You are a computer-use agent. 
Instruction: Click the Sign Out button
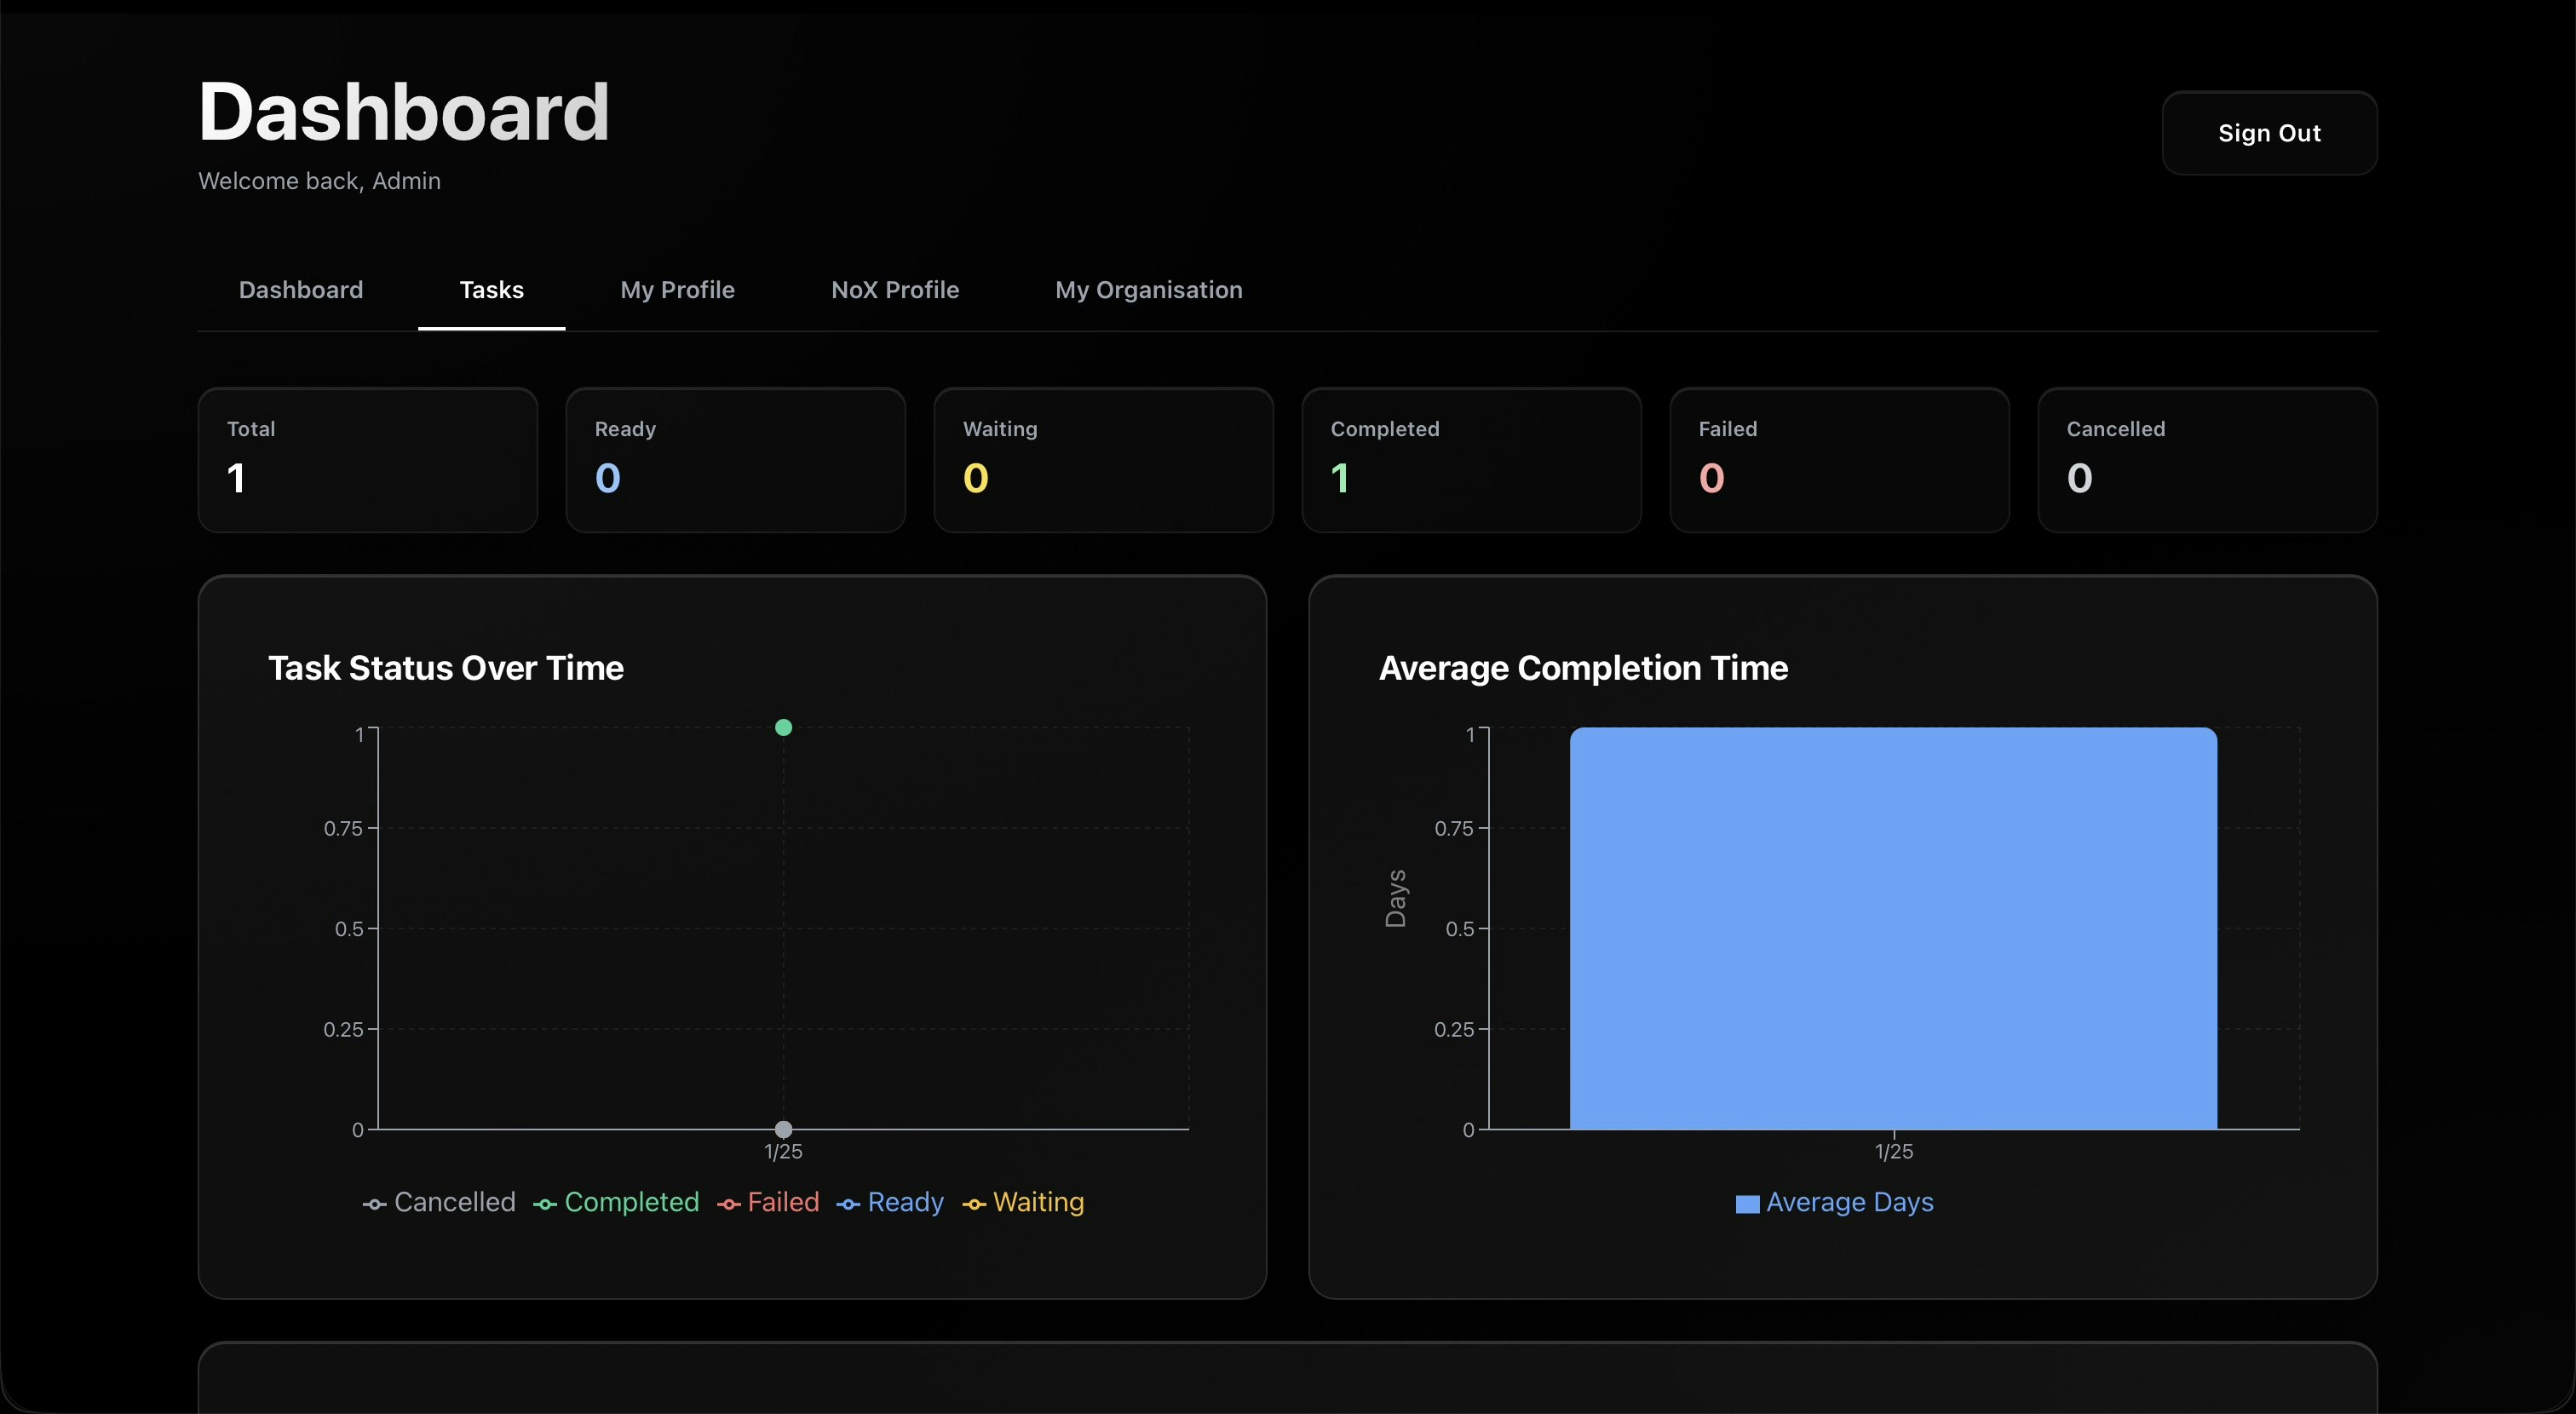pos(2268,133)
